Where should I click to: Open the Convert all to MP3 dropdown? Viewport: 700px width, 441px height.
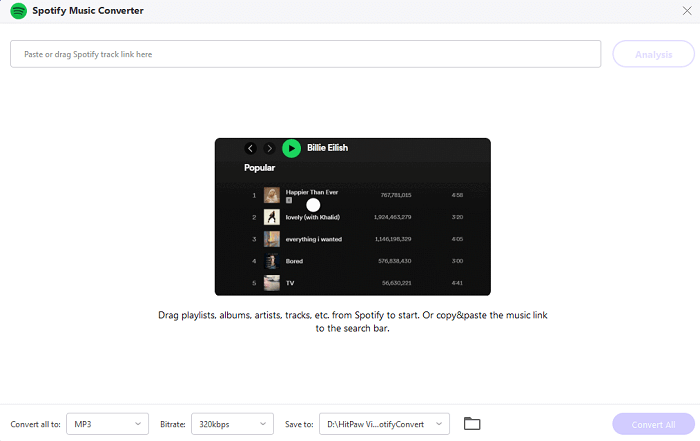107,424
